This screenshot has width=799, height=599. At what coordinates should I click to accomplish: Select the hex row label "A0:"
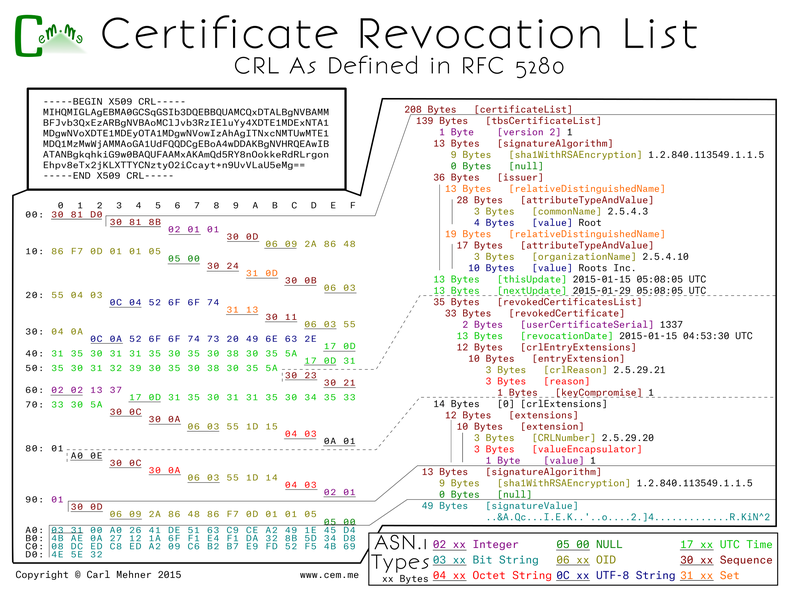point(34,530)
